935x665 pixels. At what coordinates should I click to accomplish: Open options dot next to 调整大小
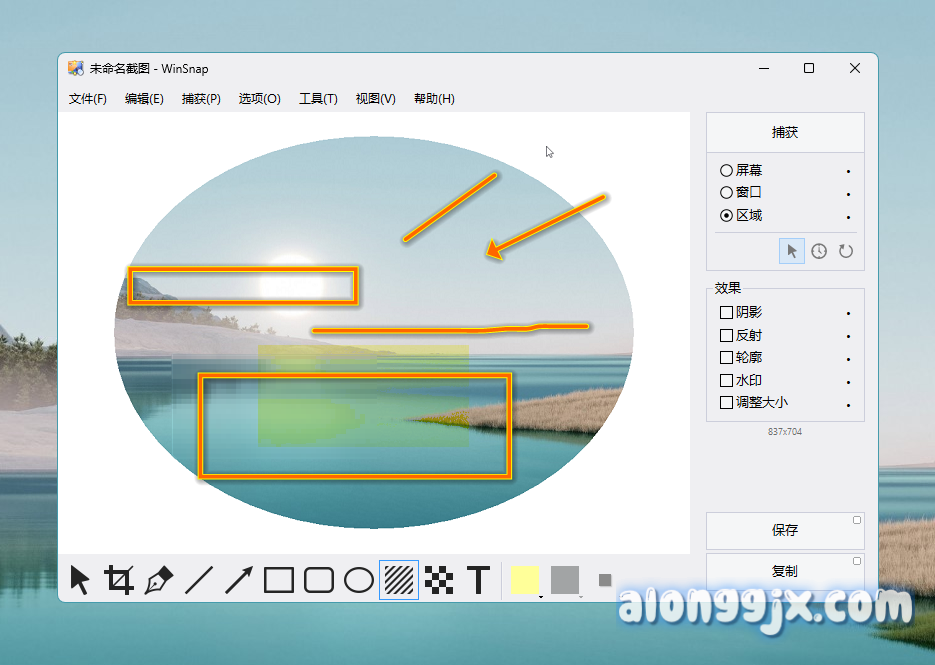pyautogui.click(x=848, y=405)
